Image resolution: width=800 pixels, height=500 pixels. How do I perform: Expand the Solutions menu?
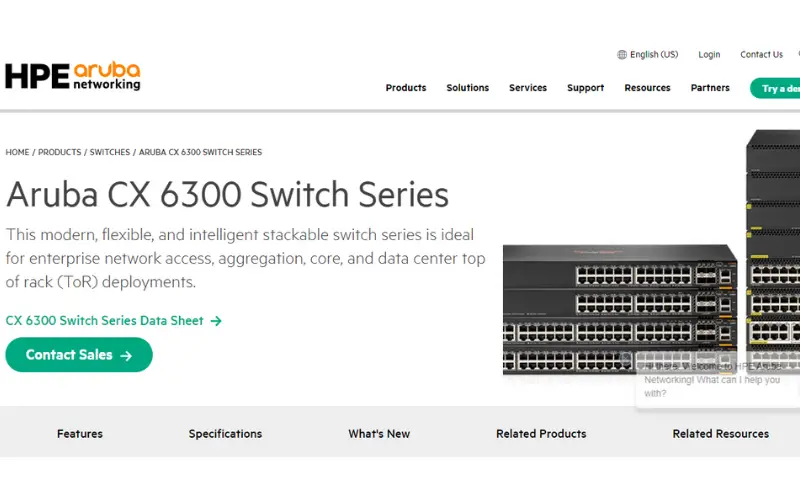coord(468,88)
